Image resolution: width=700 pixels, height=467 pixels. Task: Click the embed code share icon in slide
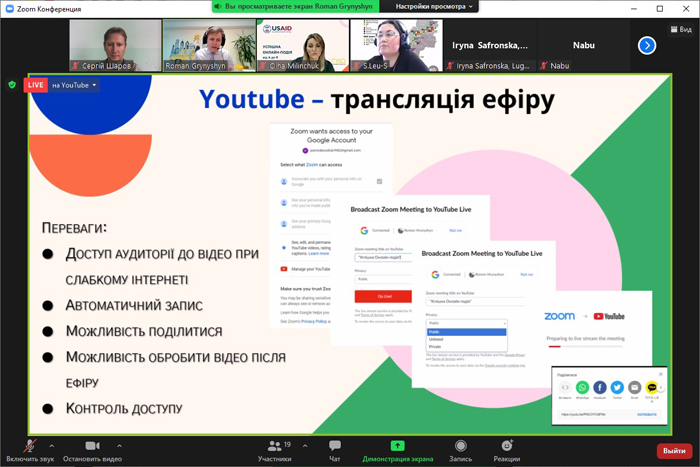point(565,388)
